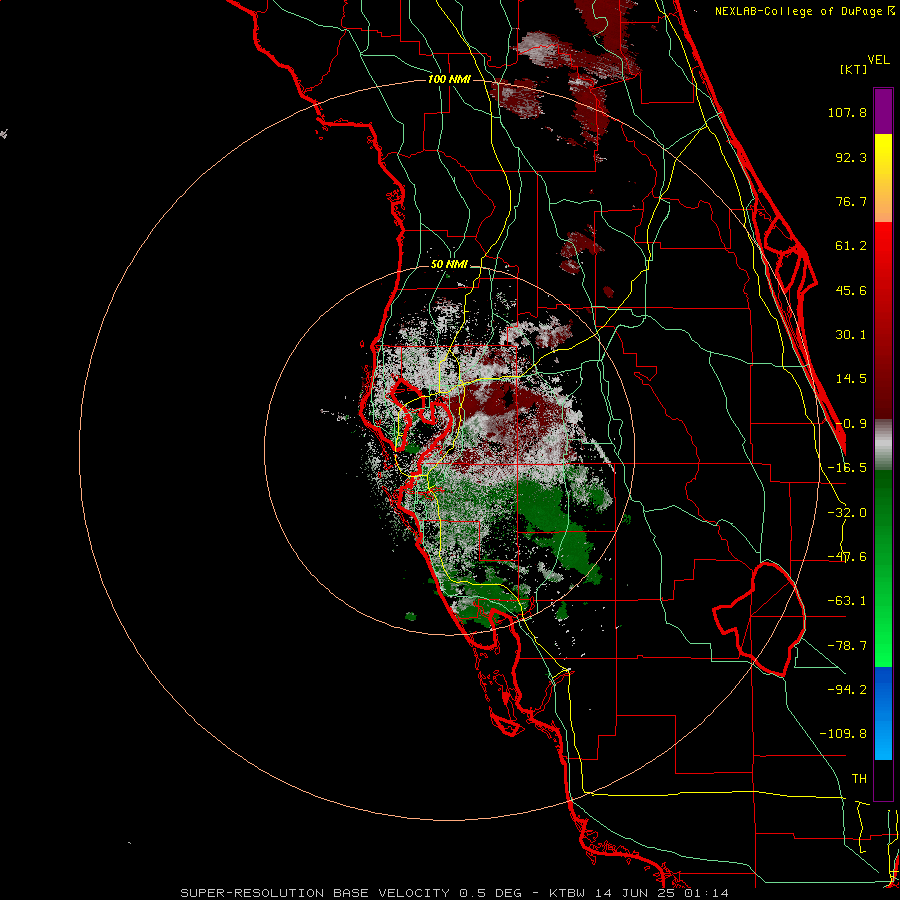The height and width of the screenshot is (900, 900).
Task: Select the 61.2 scale value
Action: click(x=851, y=246)
